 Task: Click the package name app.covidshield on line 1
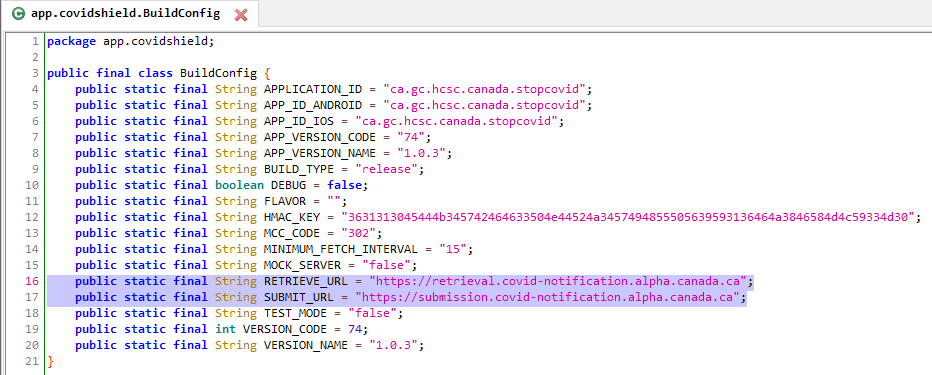156,42
